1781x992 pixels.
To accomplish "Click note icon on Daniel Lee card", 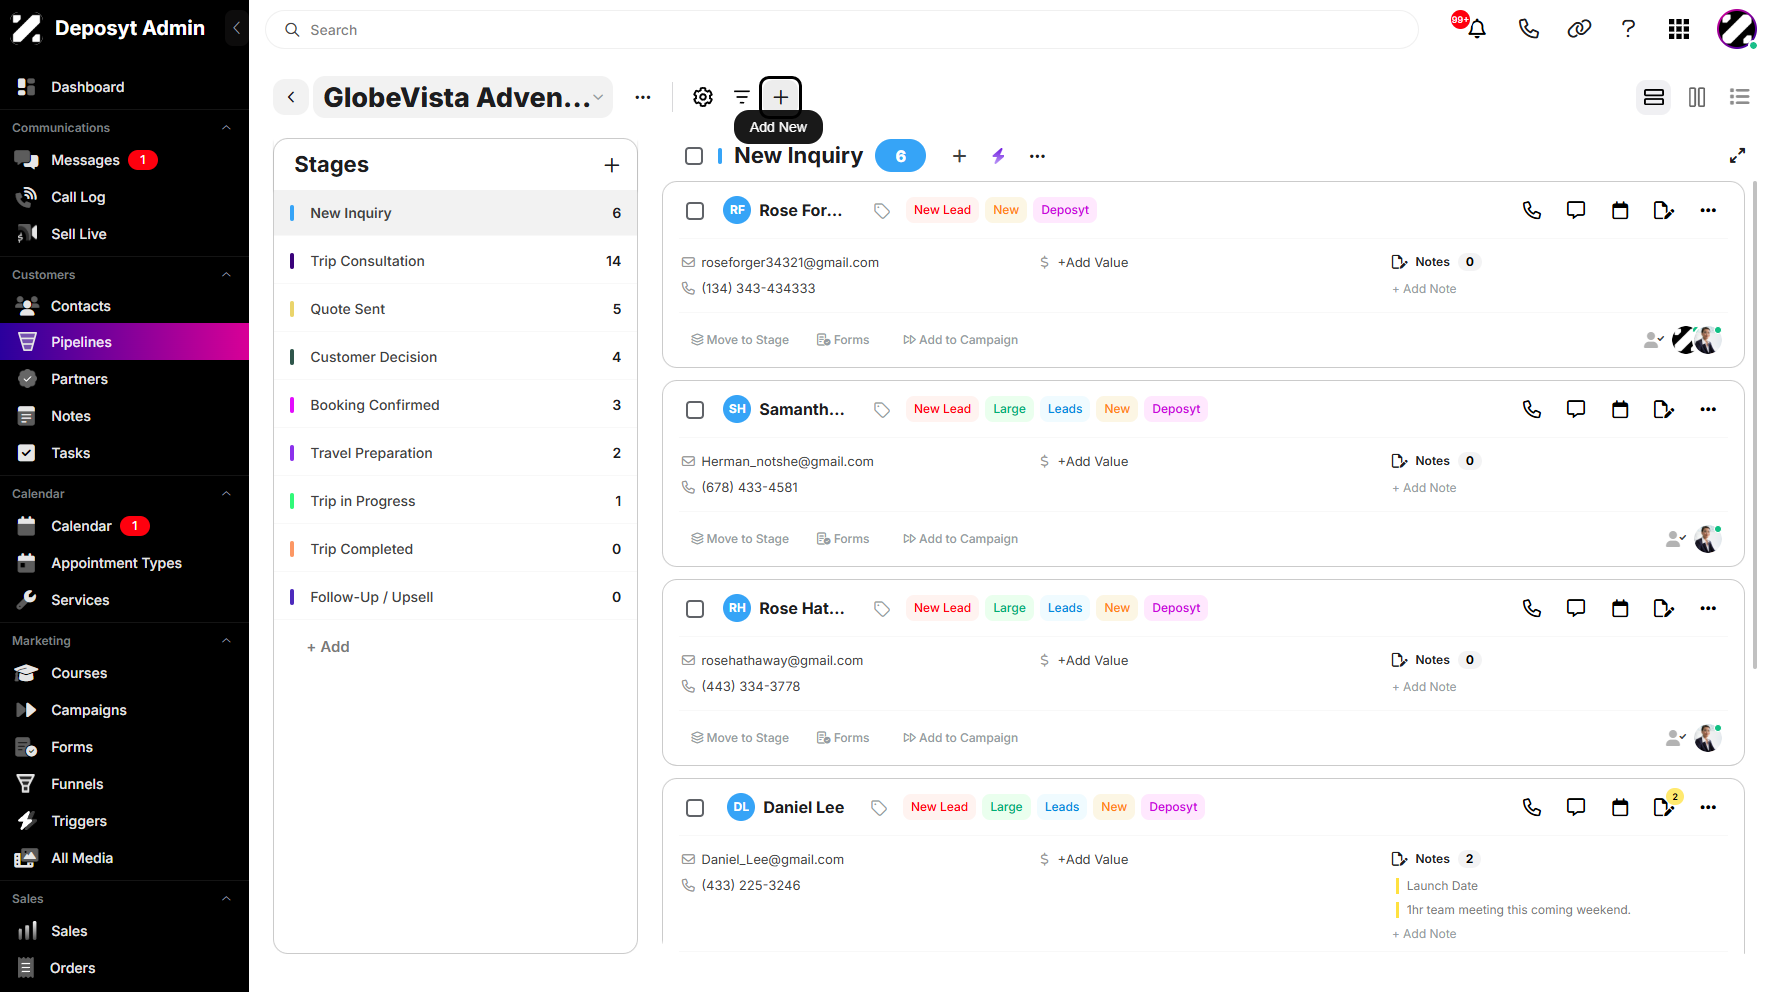I will pos(1664,807).
